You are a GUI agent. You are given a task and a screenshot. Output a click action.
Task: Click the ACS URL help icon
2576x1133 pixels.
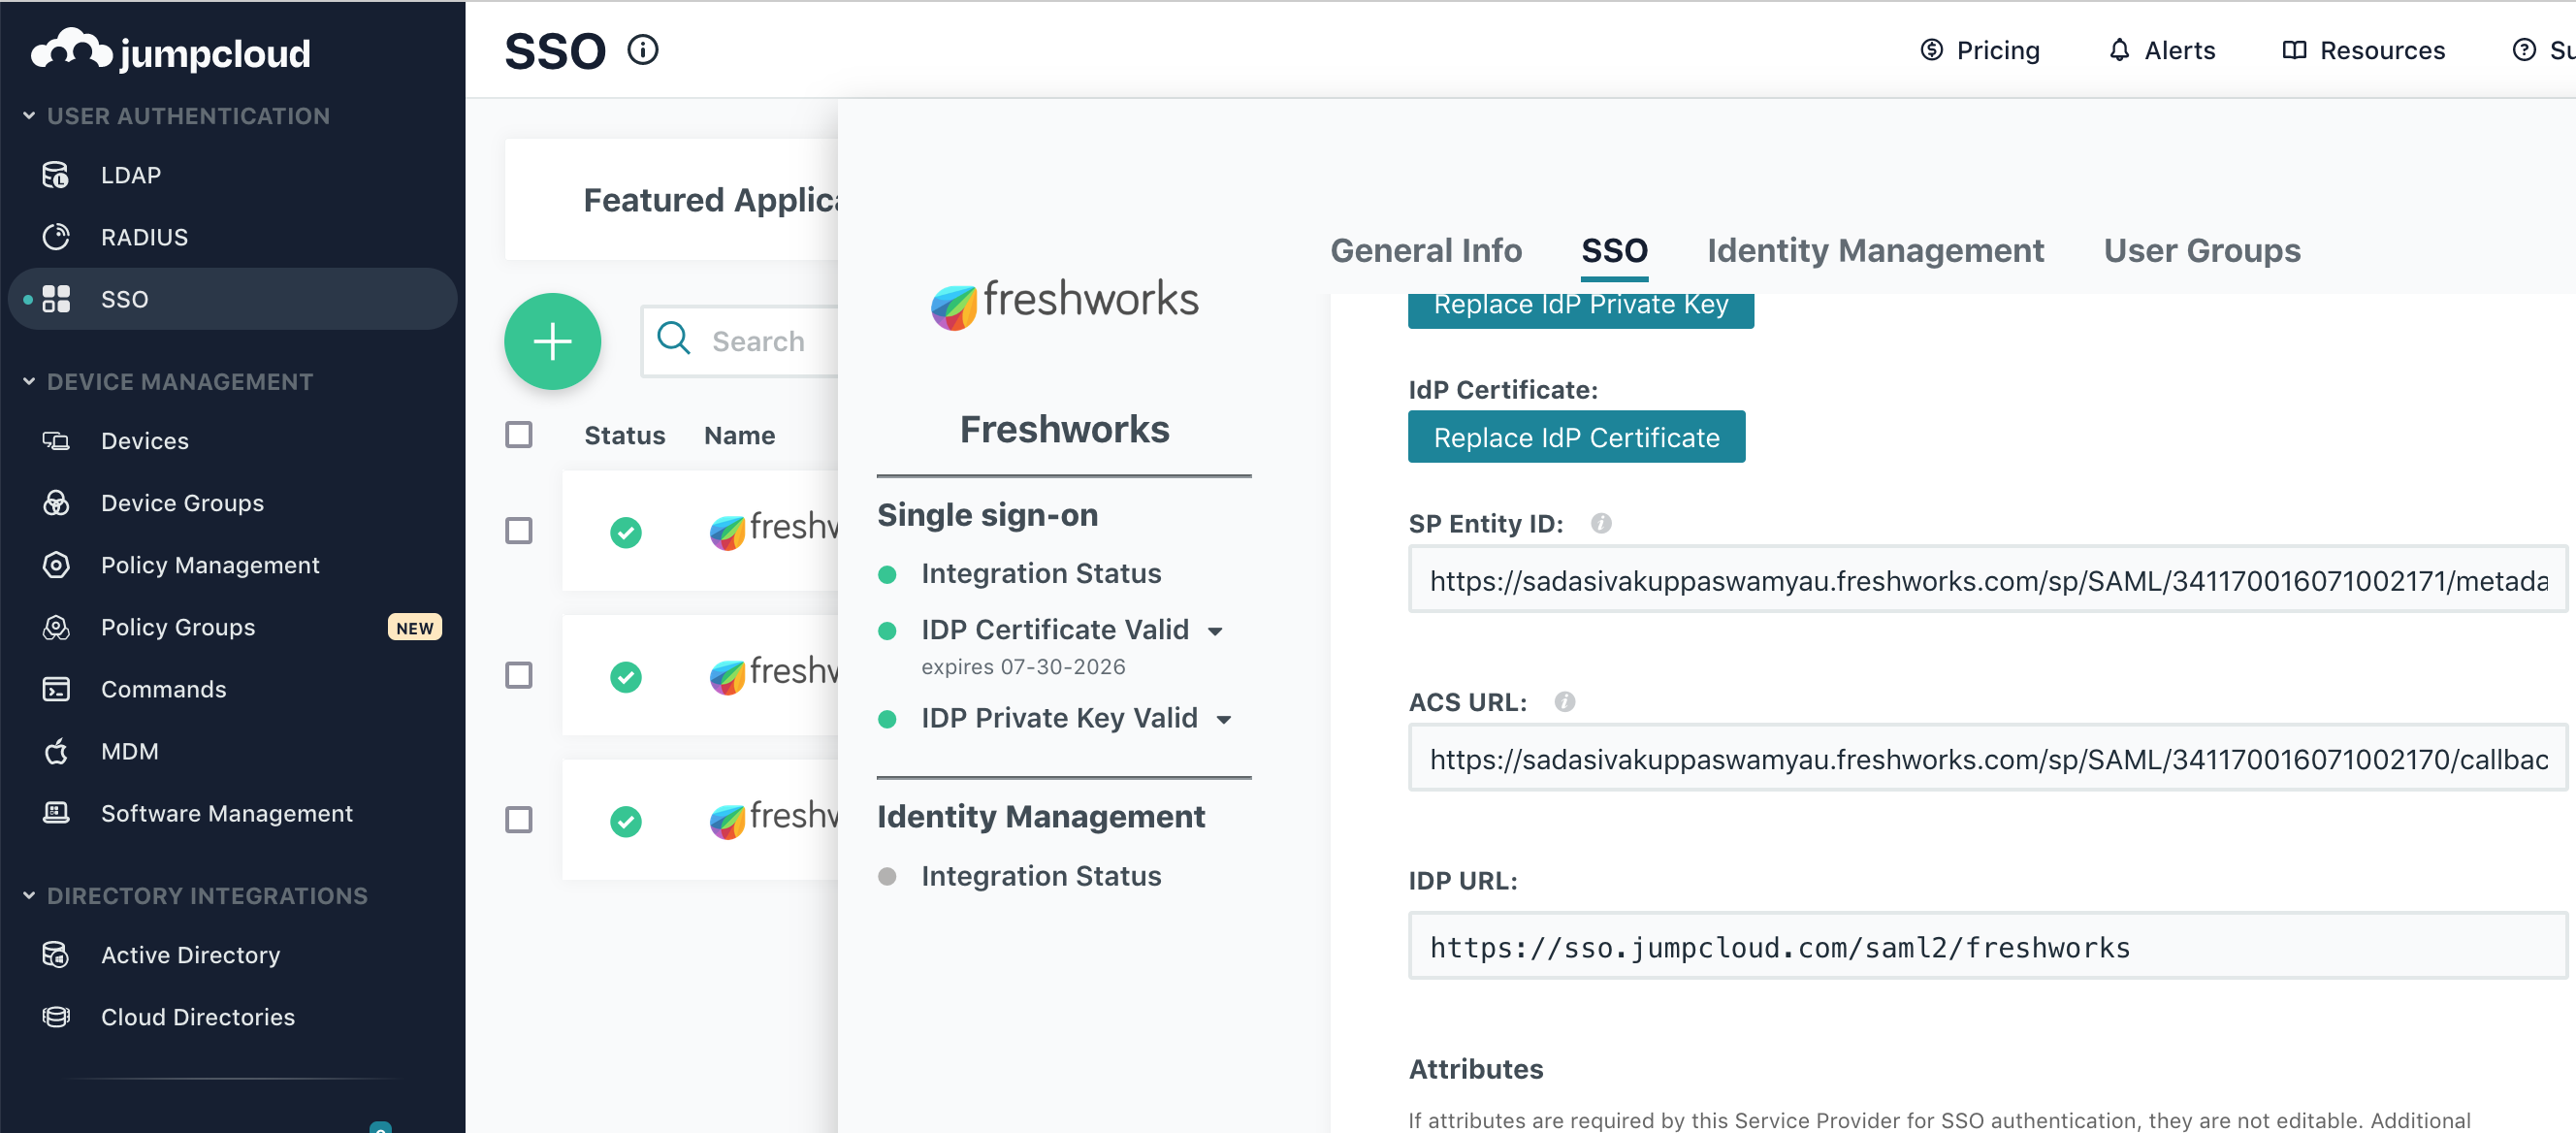[x=1565, y=702]
